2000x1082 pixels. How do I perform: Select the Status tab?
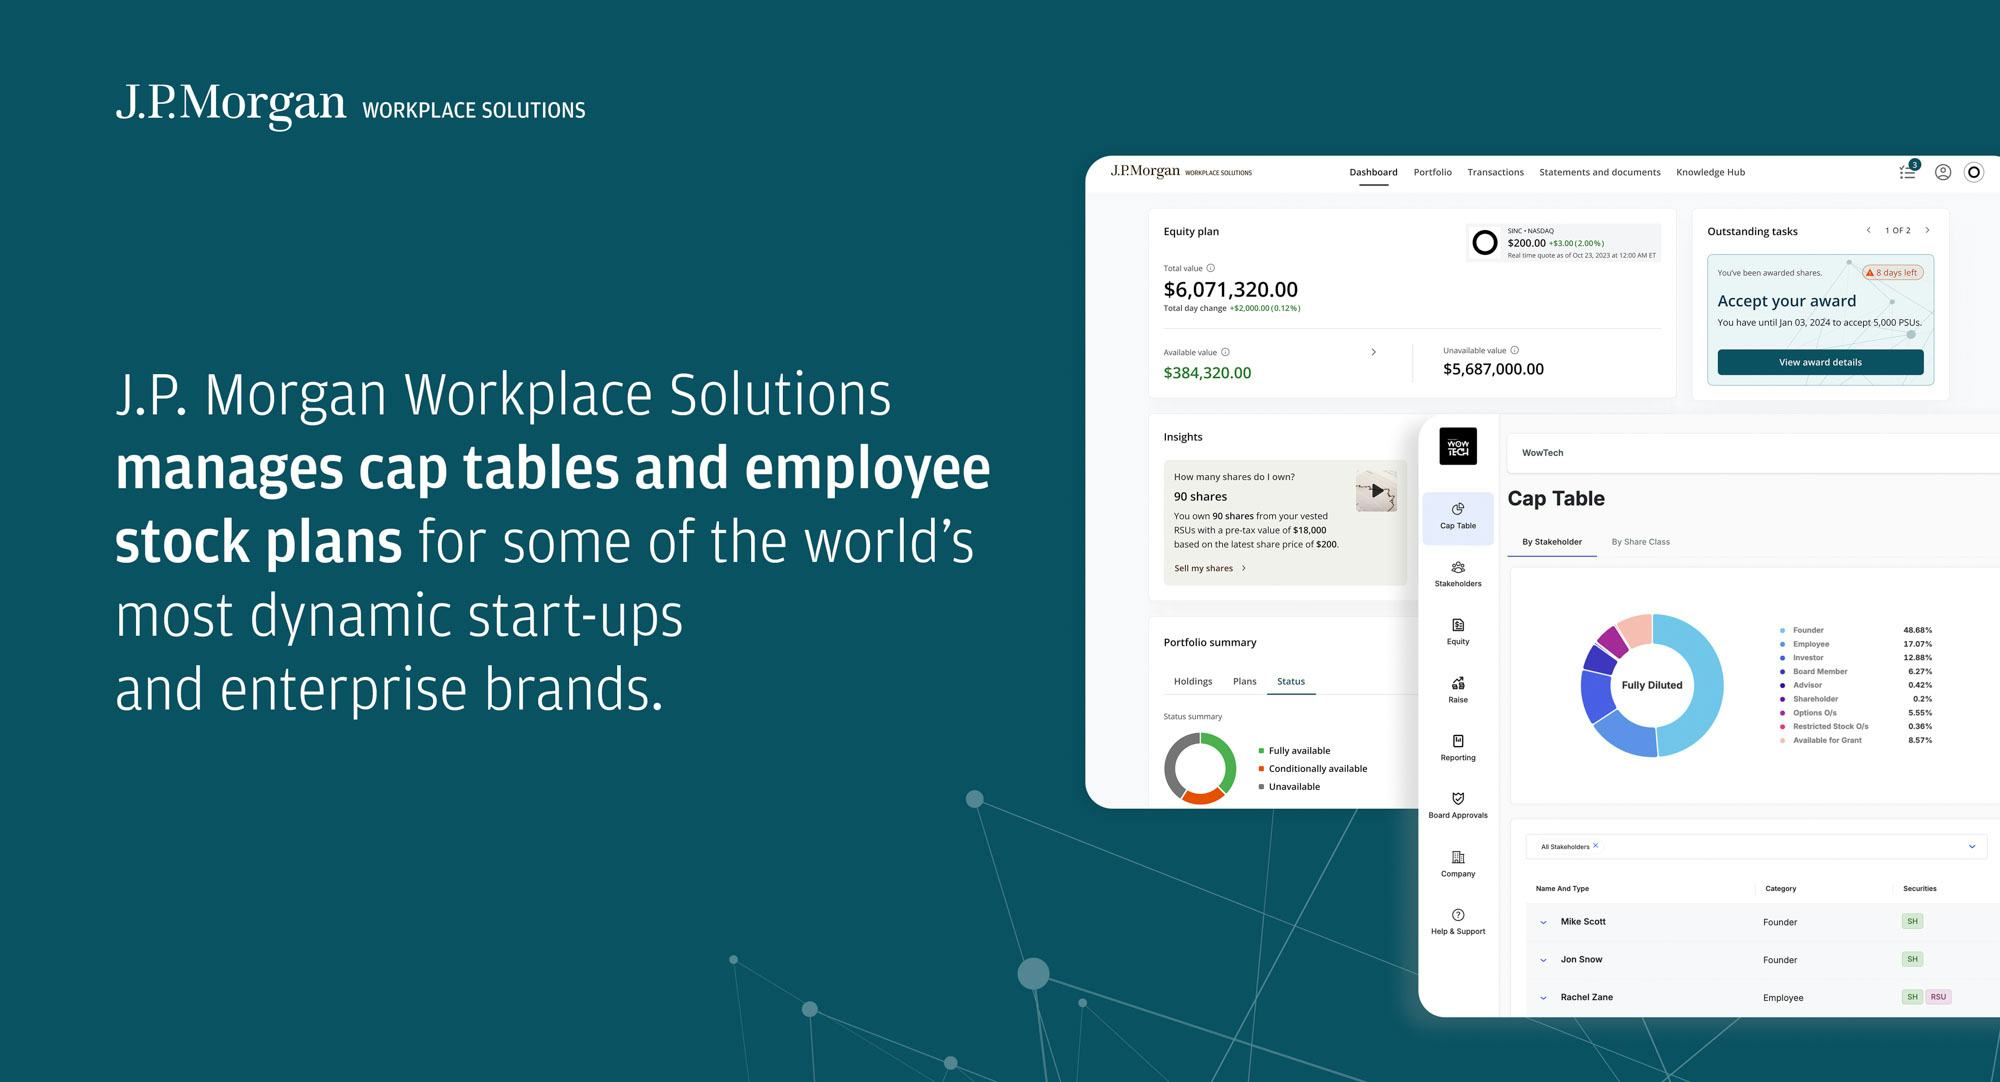[1290, 681]
